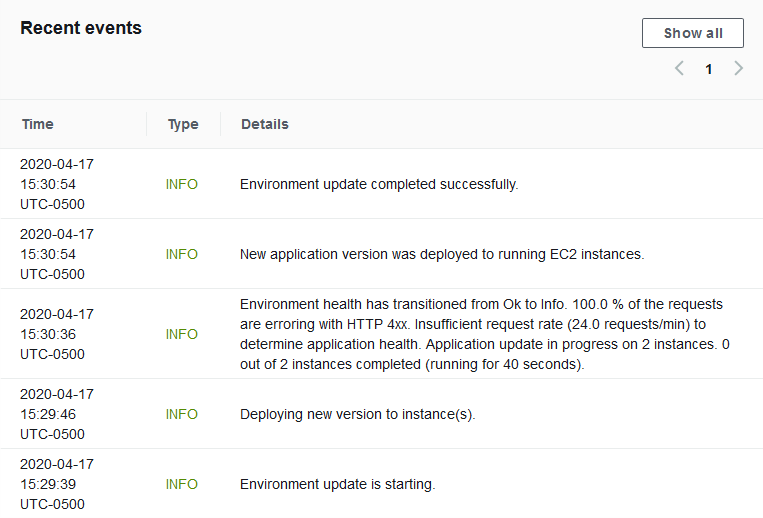Go to next page with right chevron
The width and height of the screenshot is (763, 518).
(738, 69)
